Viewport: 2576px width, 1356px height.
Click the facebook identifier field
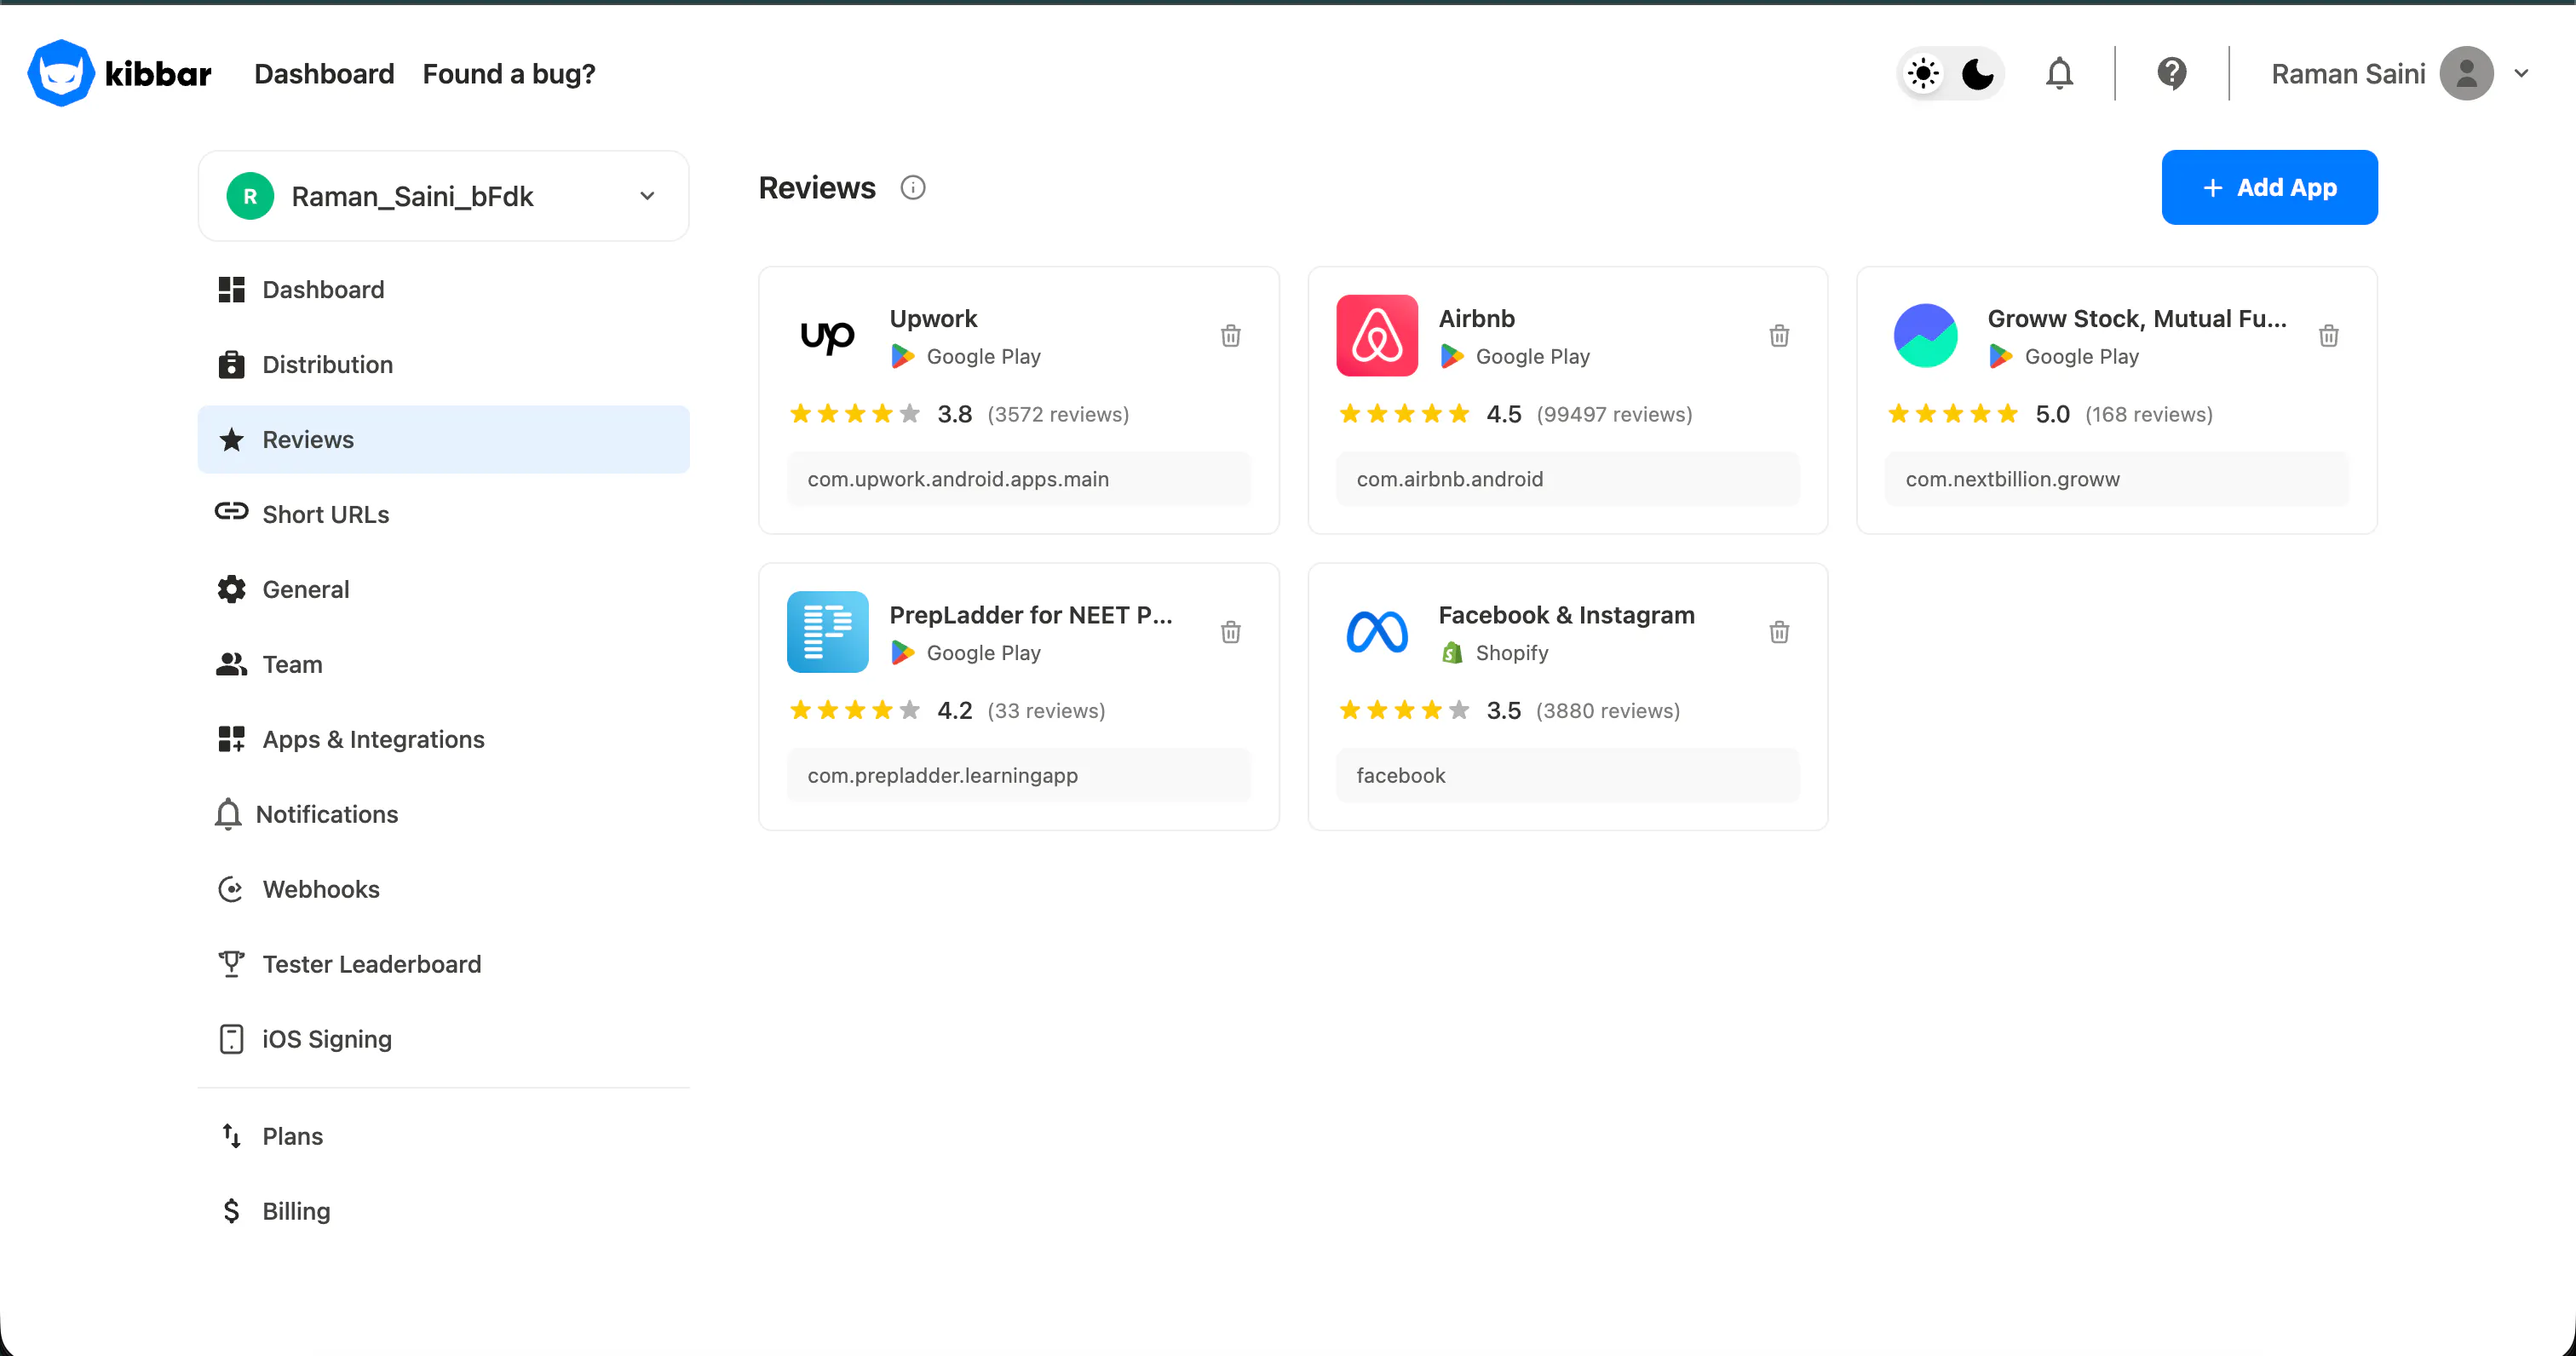tap(1567, 775)
